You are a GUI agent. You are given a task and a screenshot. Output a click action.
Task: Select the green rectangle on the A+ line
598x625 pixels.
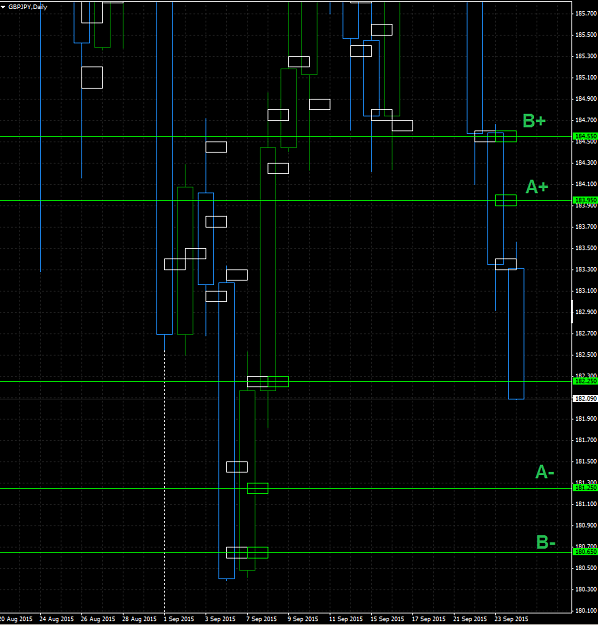(x=506, y=200)
